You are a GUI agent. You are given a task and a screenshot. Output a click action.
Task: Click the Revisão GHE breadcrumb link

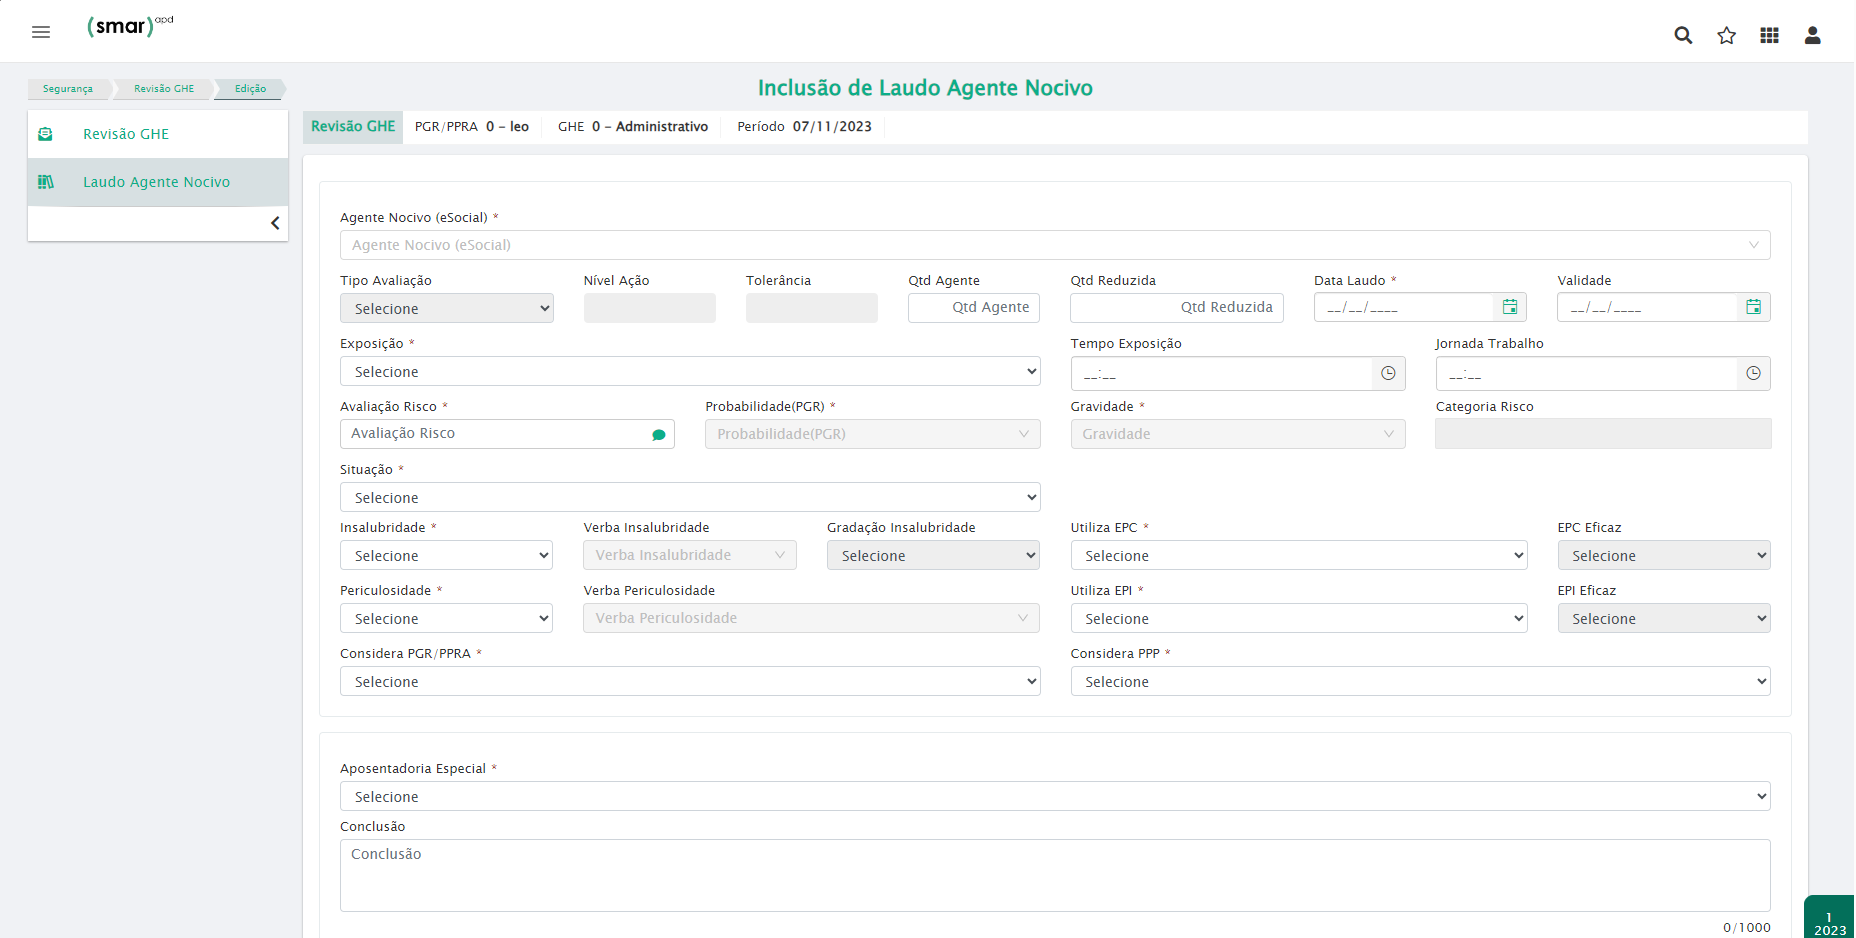tap(164, 89)
